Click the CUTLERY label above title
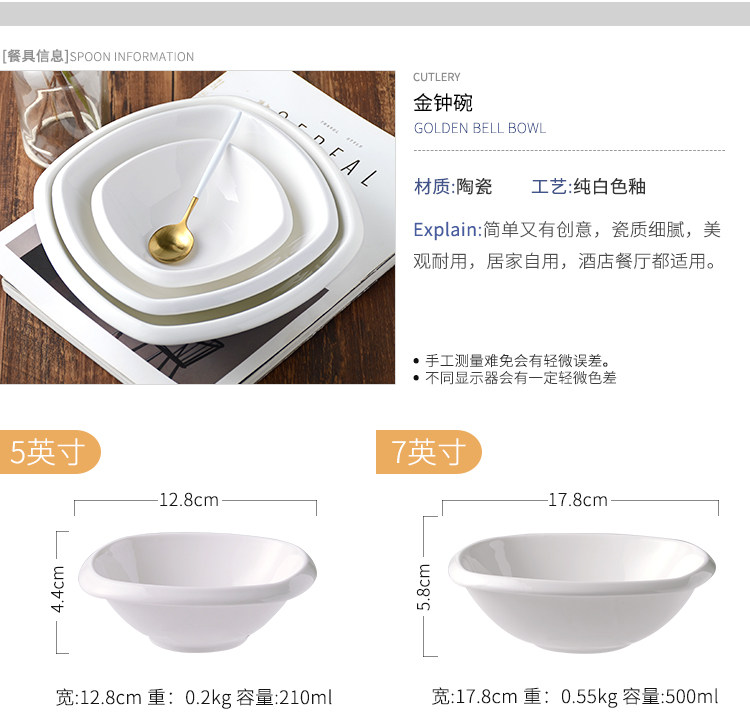The height and width of the screenshot is (723, 750). 437,77
